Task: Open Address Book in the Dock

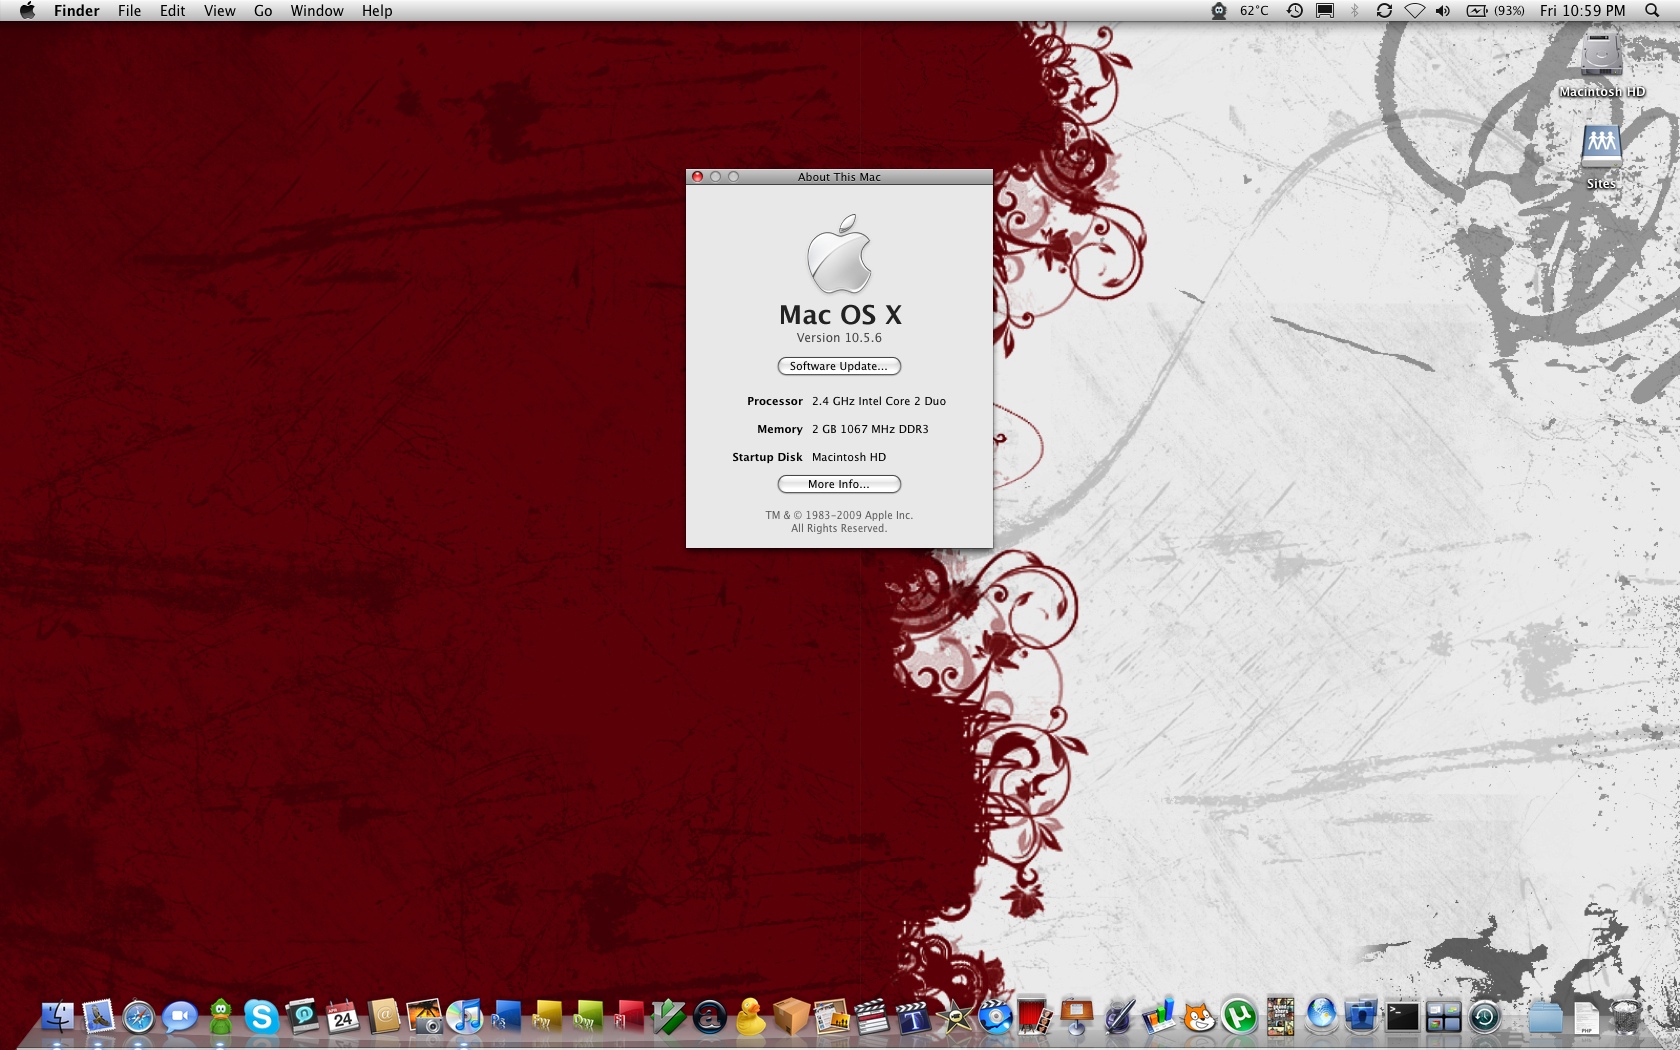Action: pyautogui.click(x=384, y=1017)
